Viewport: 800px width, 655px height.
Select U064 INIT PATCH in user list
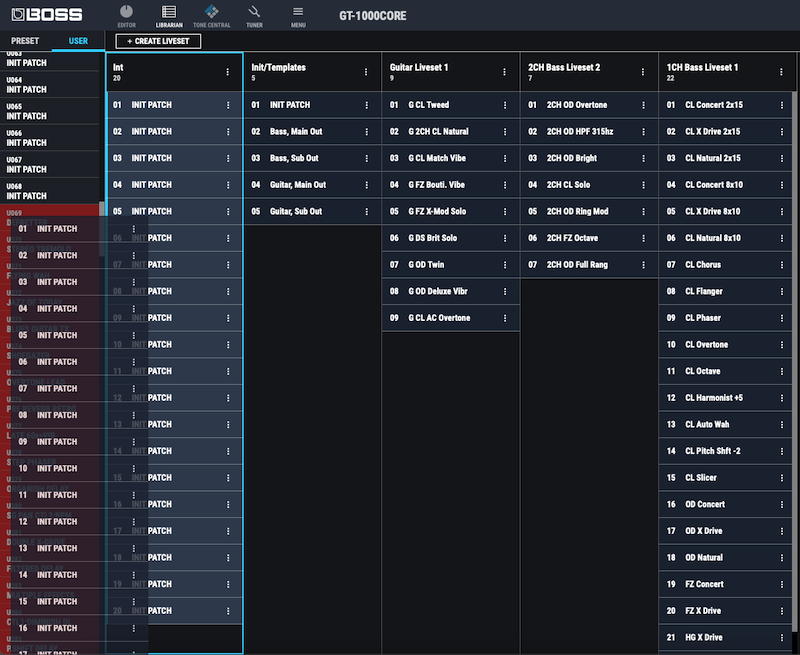(49, 85)
